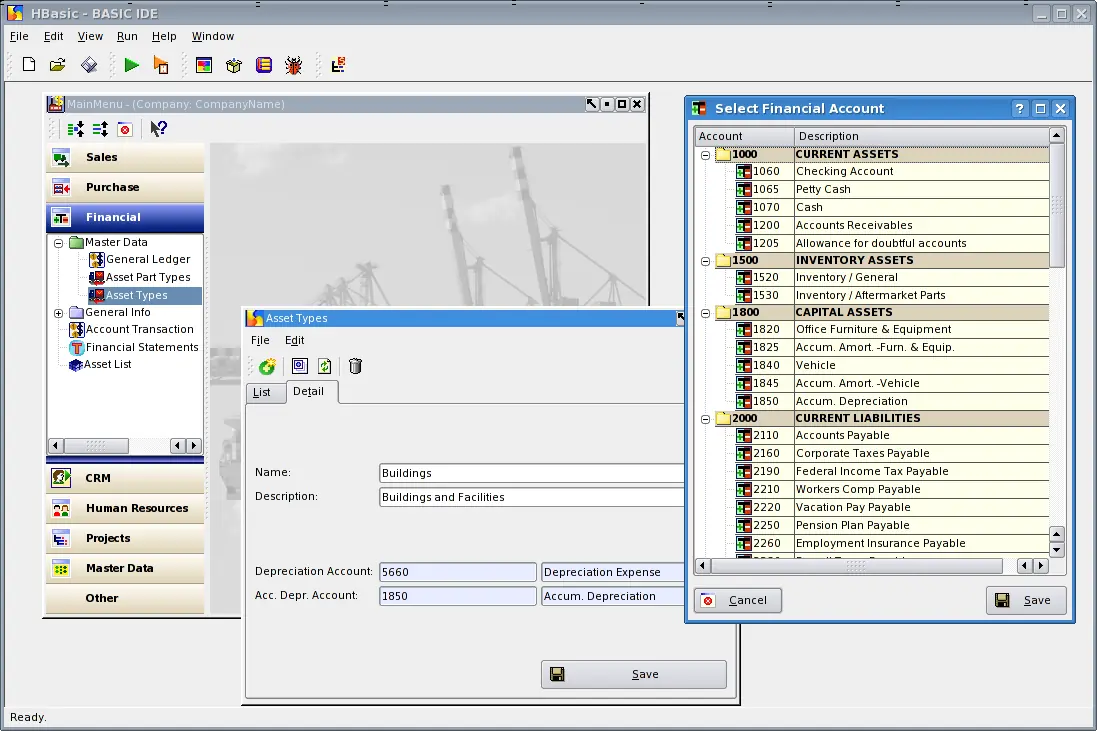This screenshot has height=731, width=1097.
Task: Switch to the List tab
Action: 262,392
